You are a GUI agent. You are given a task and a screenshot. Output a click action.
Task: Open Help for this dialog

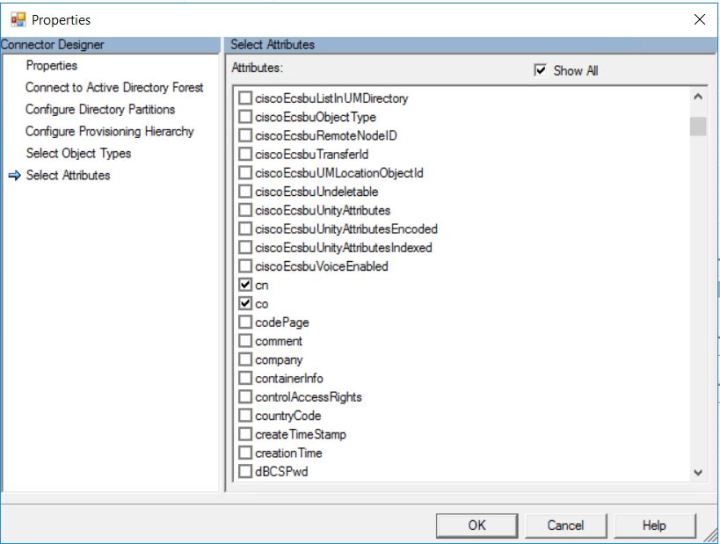[654, 525]
